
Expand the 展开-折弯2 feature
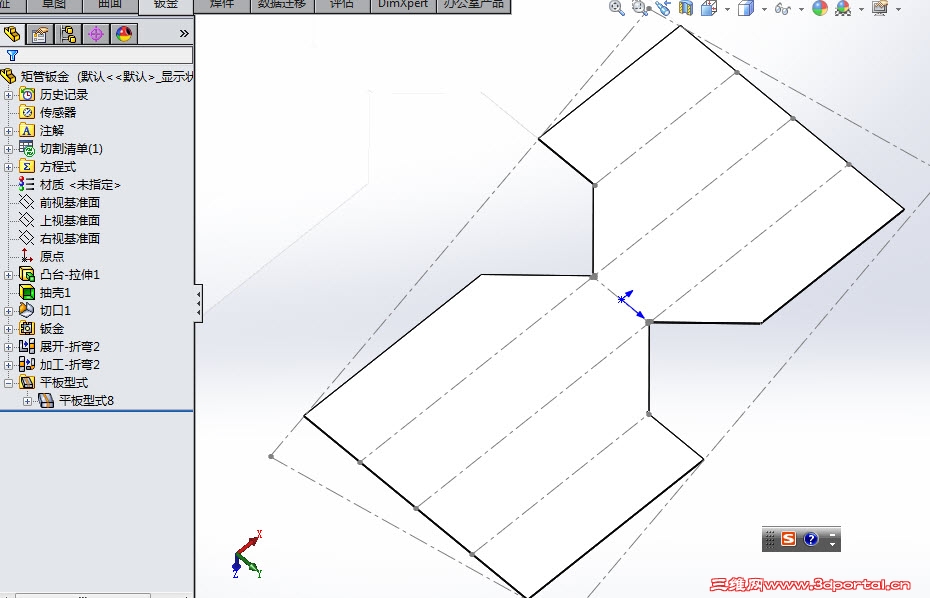(8, 347)
